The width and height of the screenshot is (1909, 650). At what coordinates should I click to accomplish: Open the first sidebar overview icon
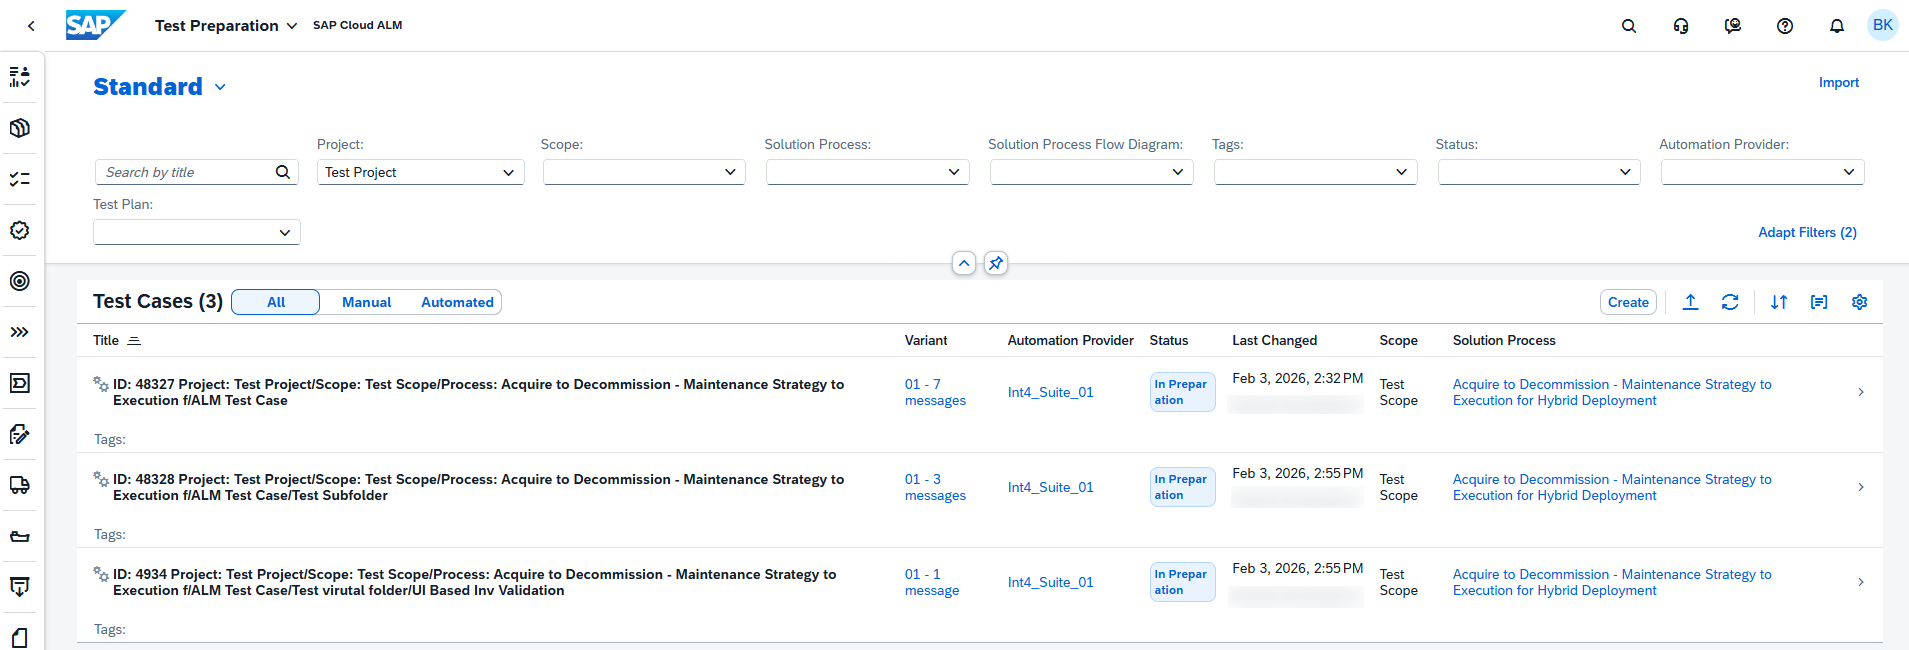click(20, 77)
